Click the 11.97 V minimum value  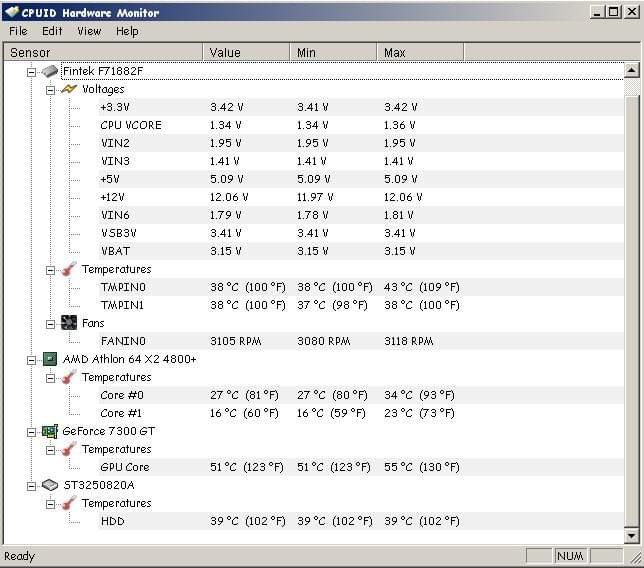click(315, 197)
